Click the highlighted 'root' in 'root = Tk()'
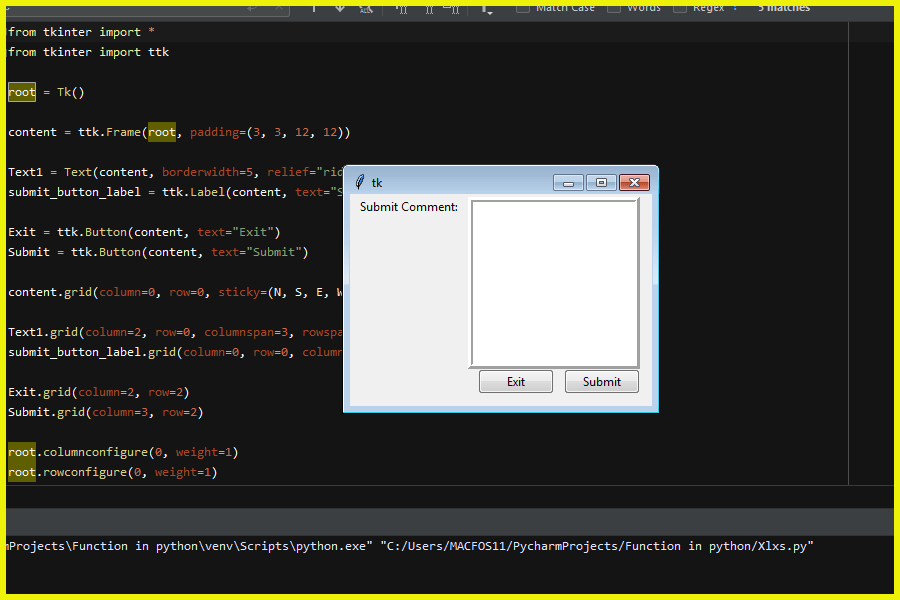 tap(22, 92)
